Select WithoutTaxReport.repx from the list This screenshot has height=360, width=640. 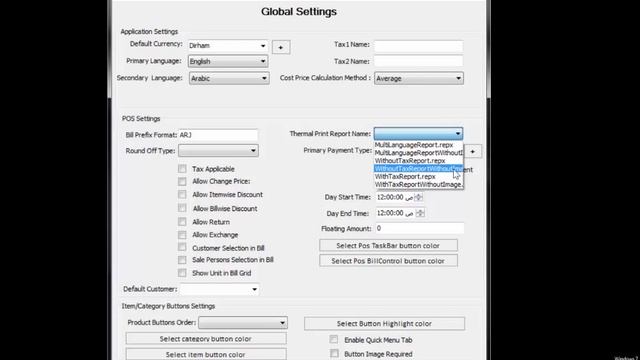[x=418, y=161]
